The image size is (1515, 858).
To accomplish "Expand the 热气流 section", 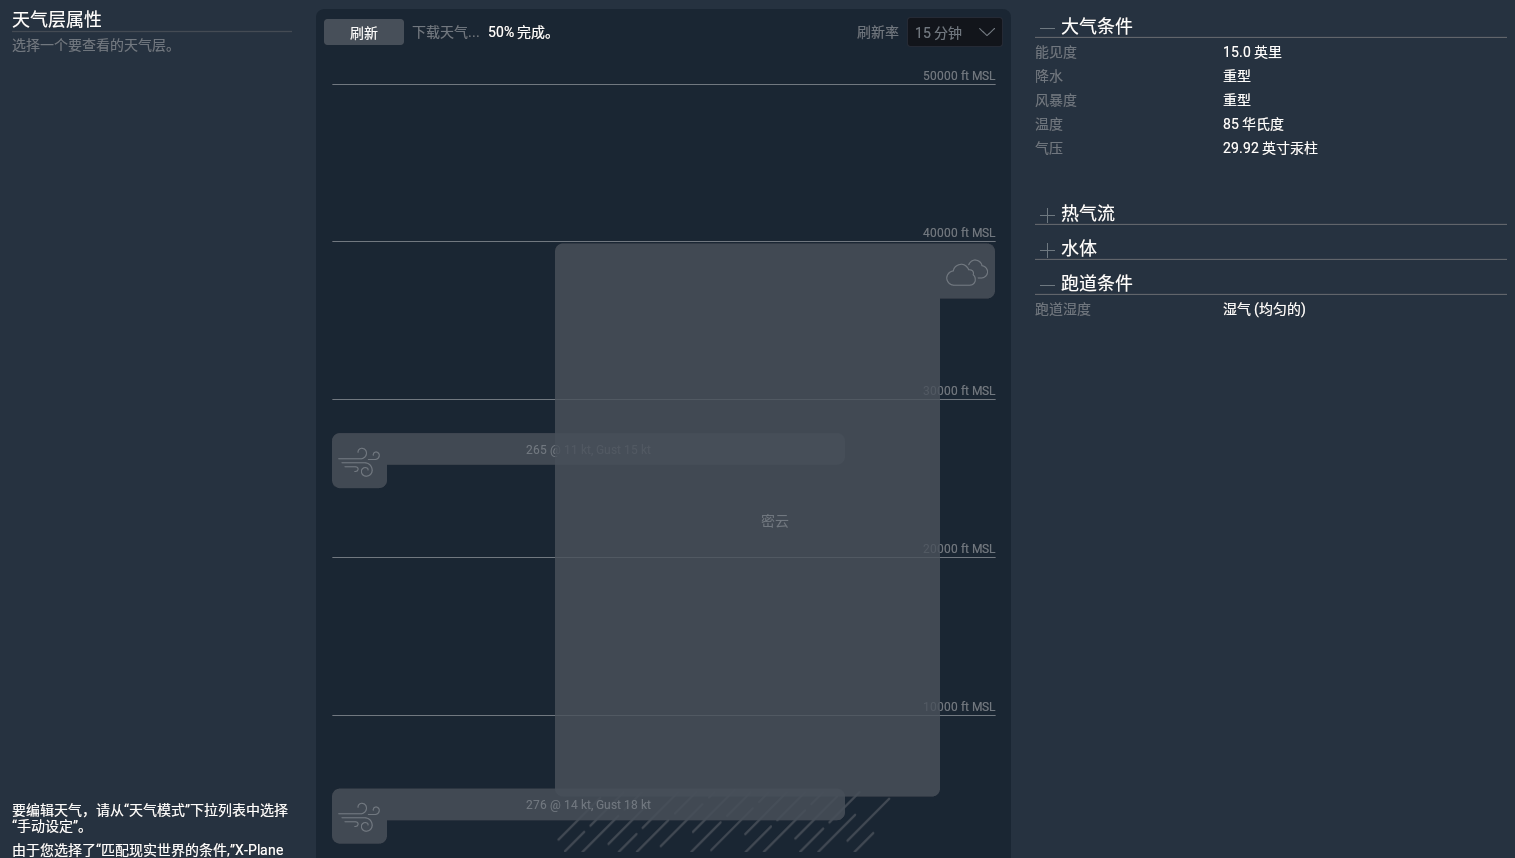I will [x=1047, y=215].
